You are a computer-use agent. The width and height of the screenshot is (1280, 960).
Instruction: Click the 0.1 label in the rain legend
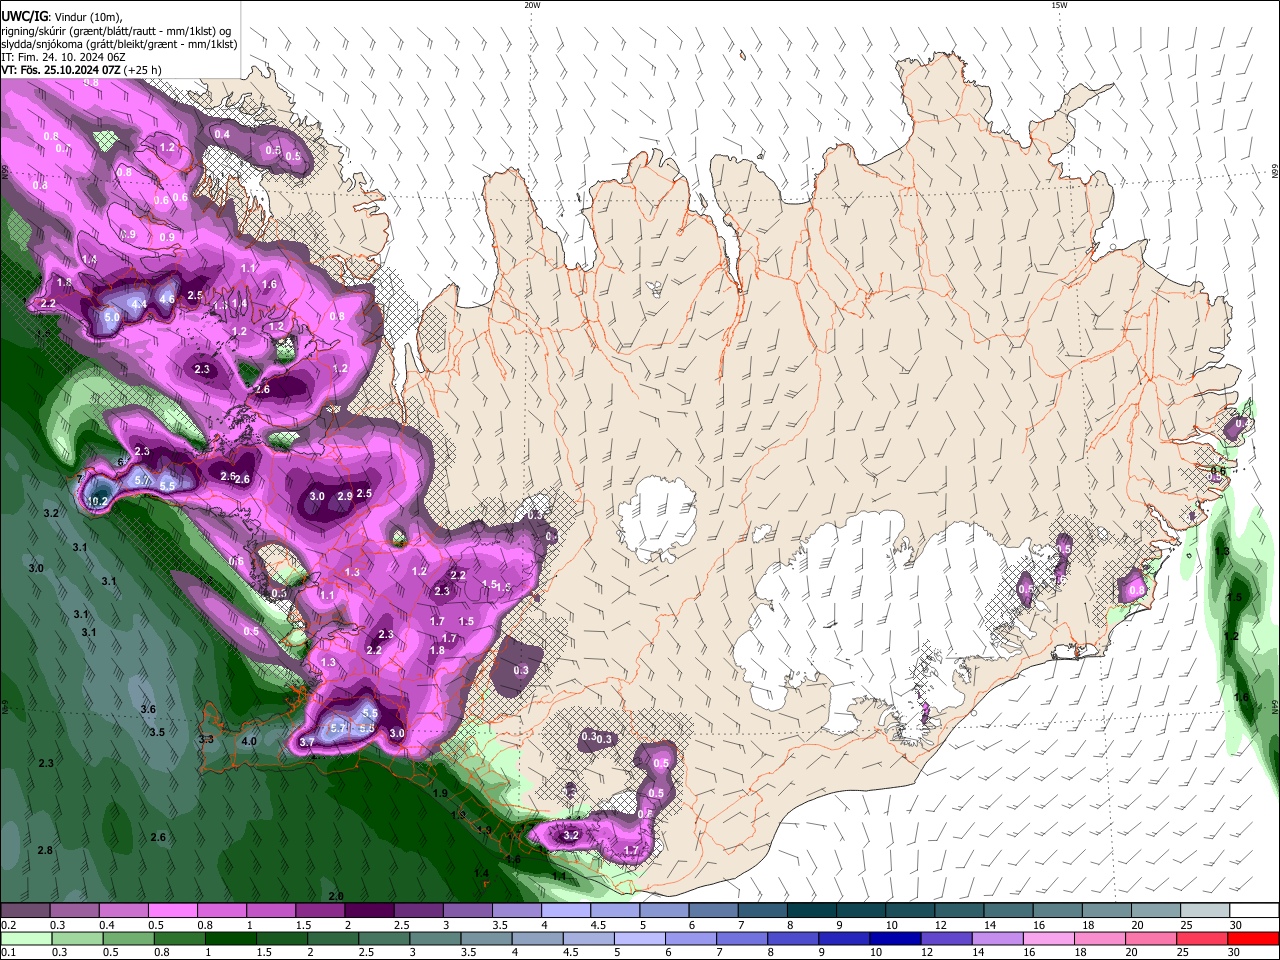click(8, 952)
